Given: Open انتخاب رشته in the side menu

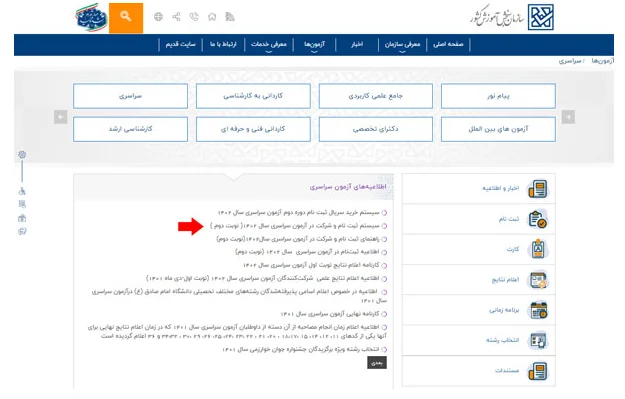Looking at the screenshot, I should [x=478, y=340].
